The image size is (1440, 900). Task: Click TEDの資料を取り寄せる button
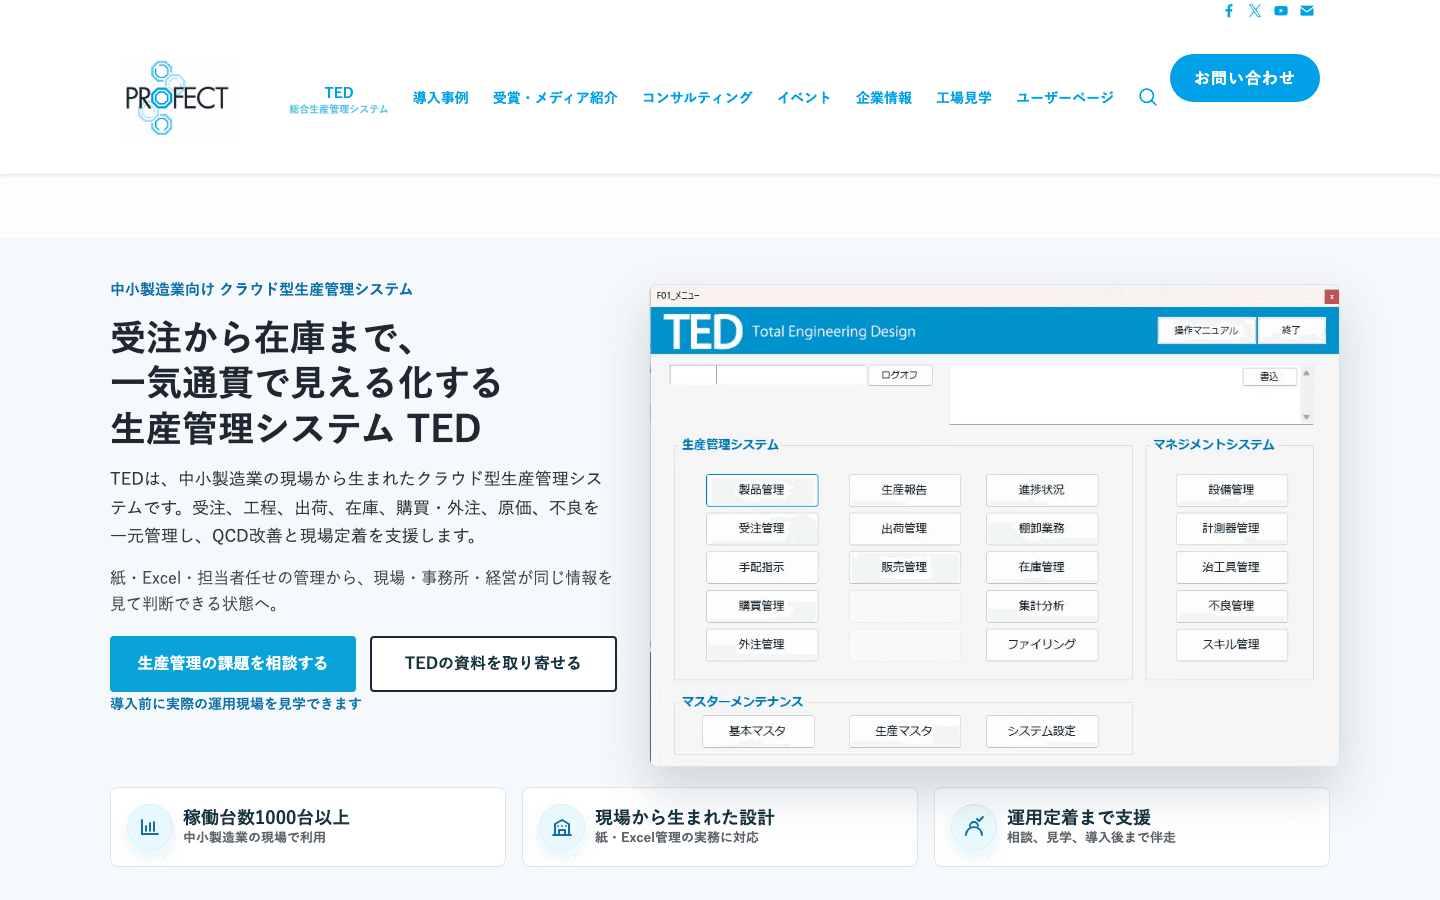pyautogui.click(x=493, y=664)
